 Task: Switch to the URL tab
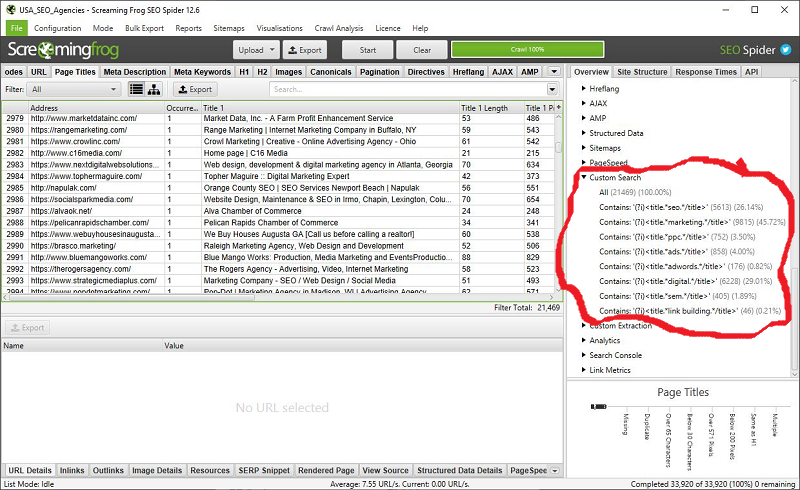tap(39, 72)
